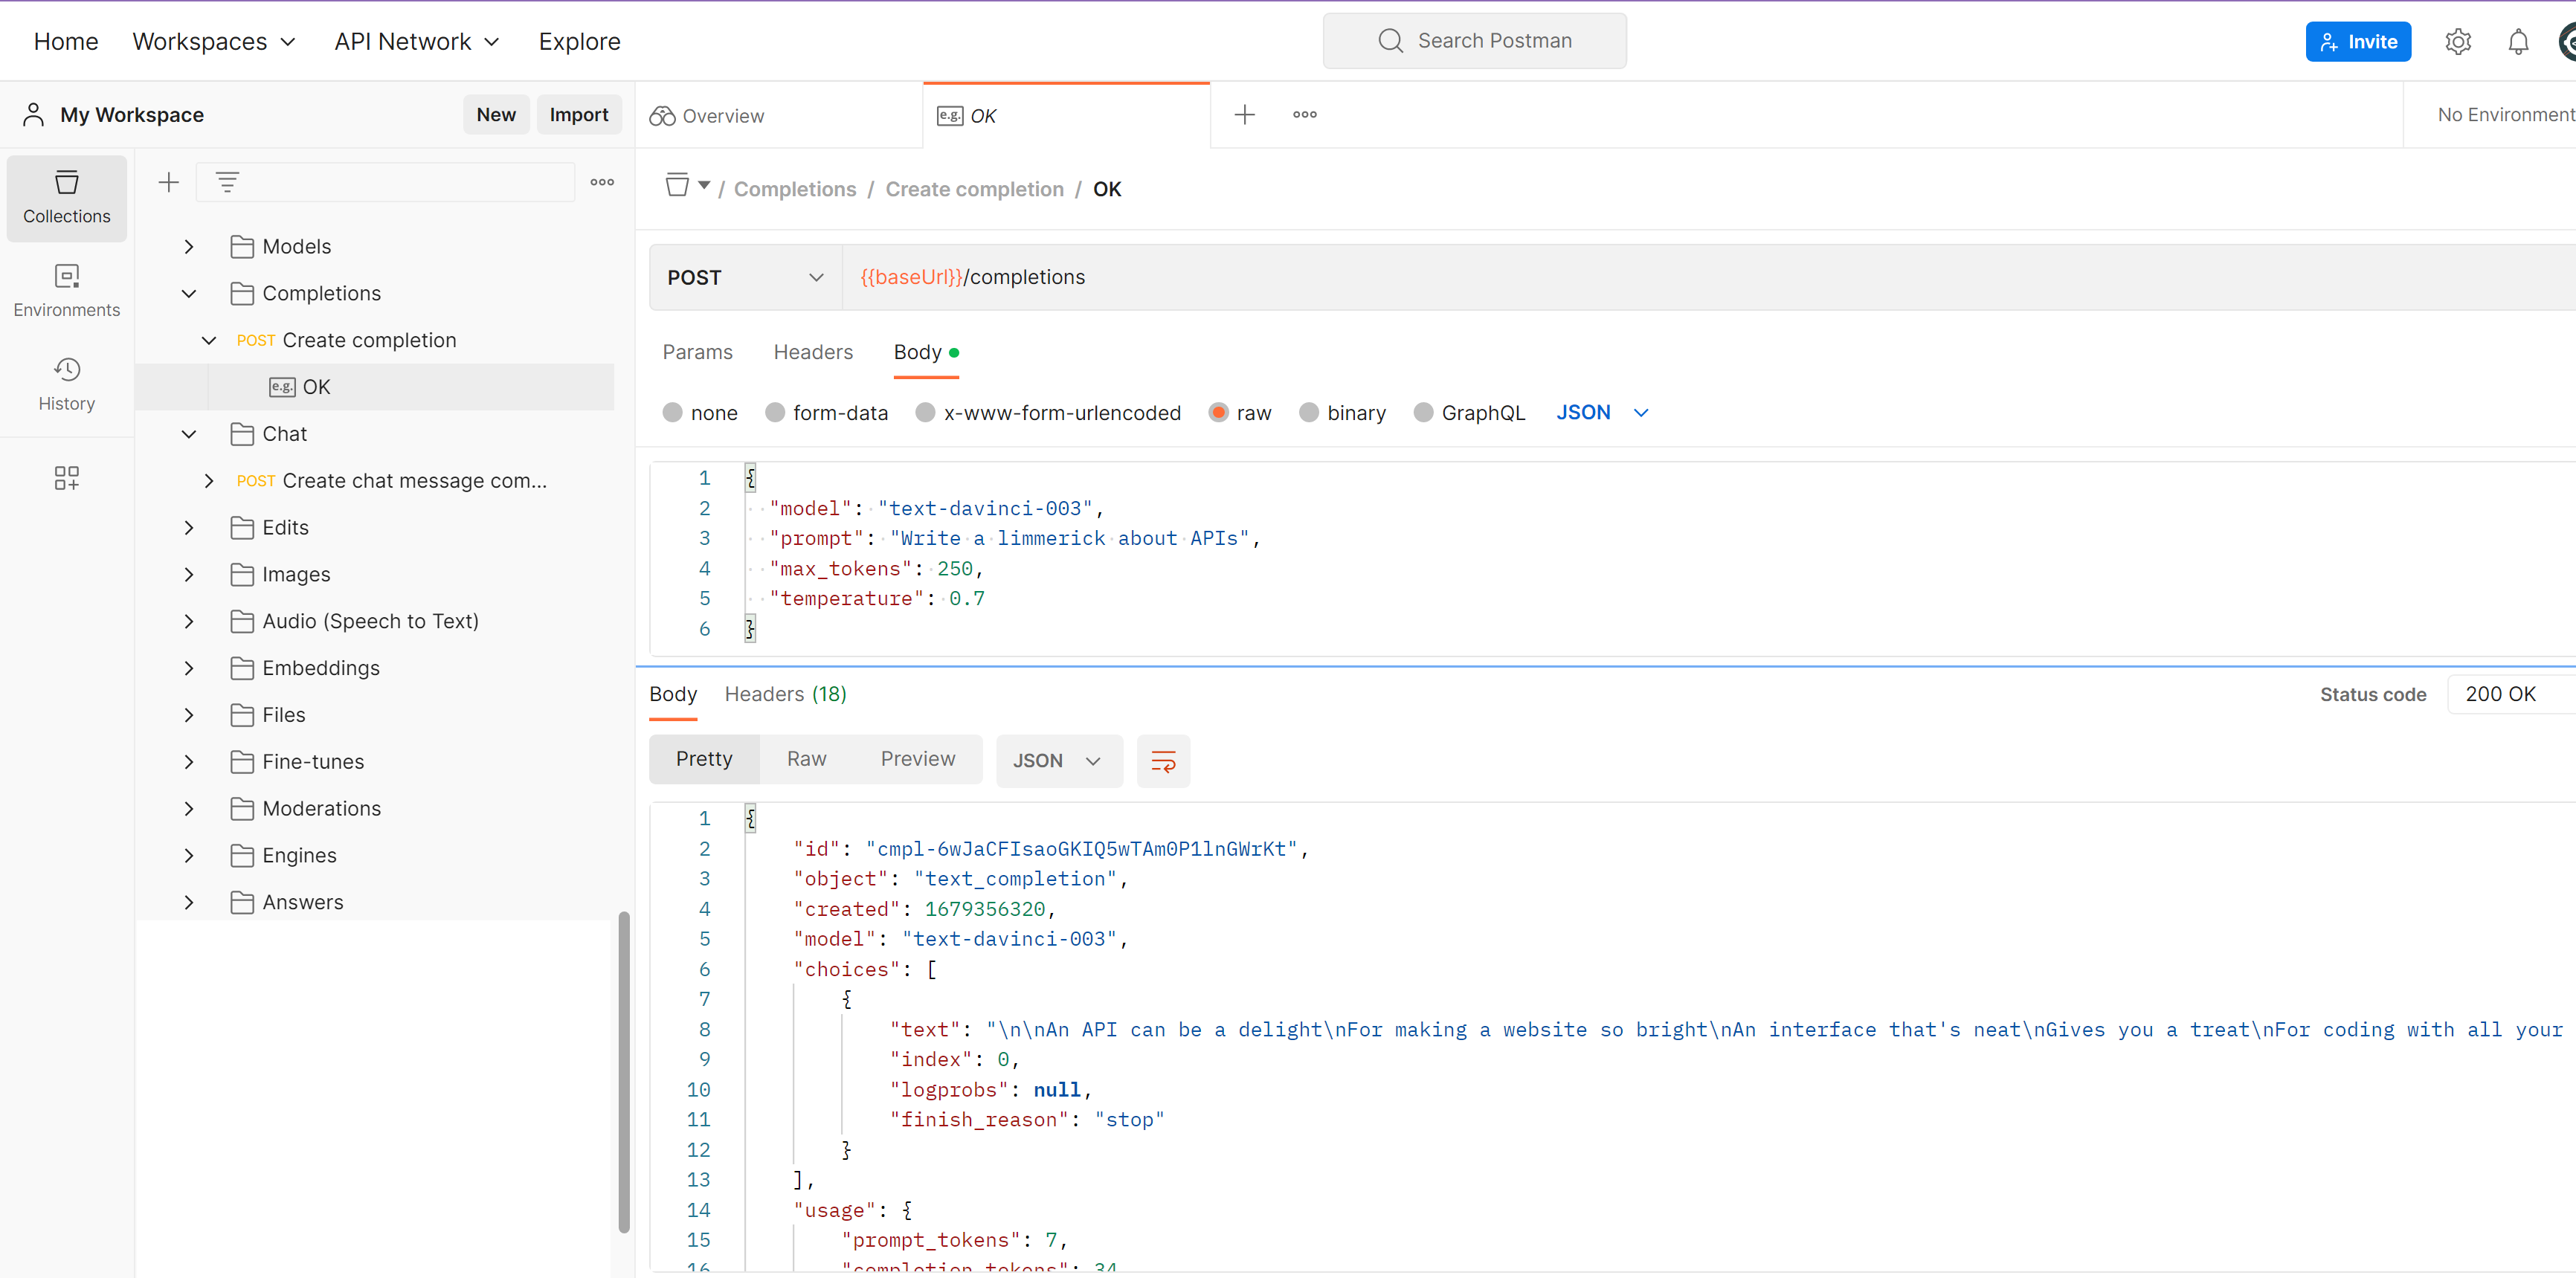The height and width of the screenshot is (1278, 2576).
Task: Open the notifications bell
Action: click(2517, 42)
